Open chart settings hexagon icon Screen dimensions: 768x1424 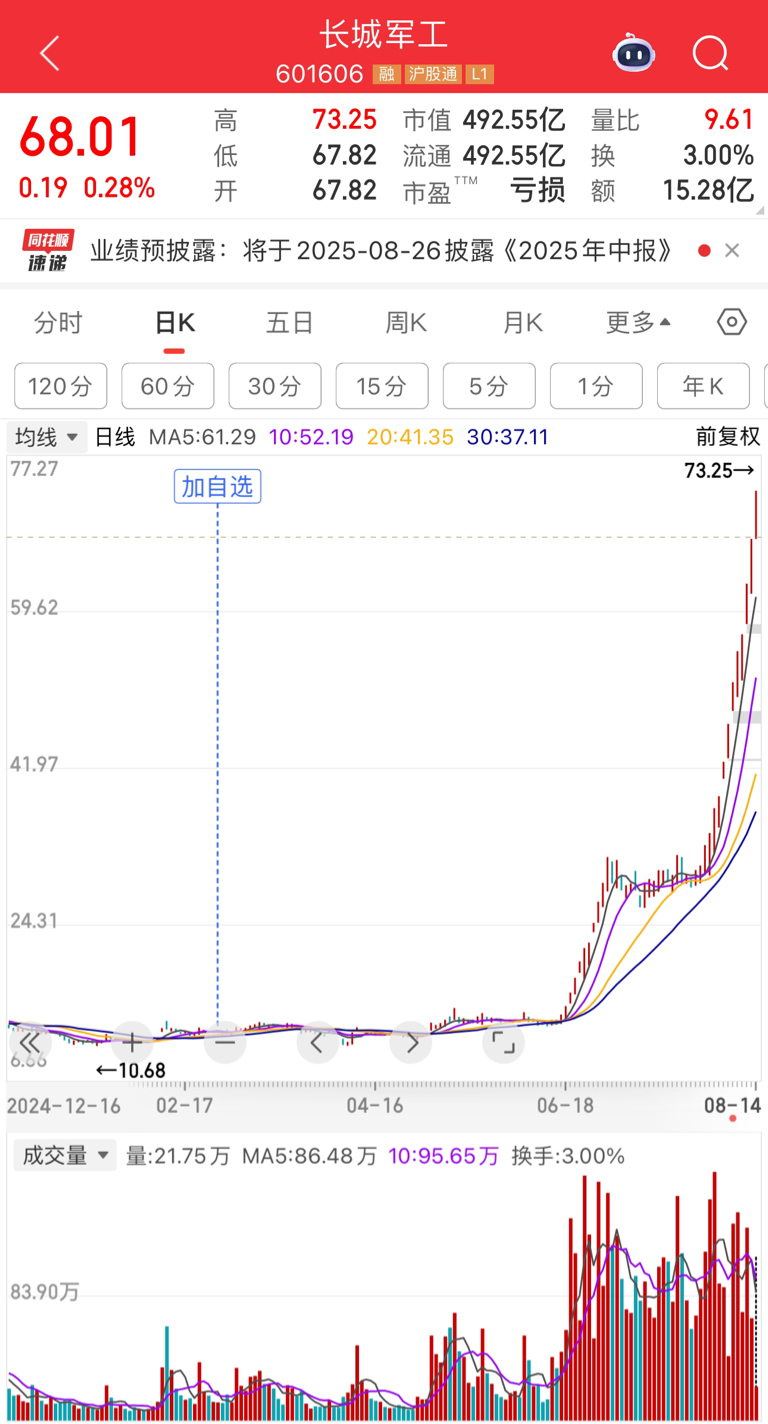click(732, 322)
